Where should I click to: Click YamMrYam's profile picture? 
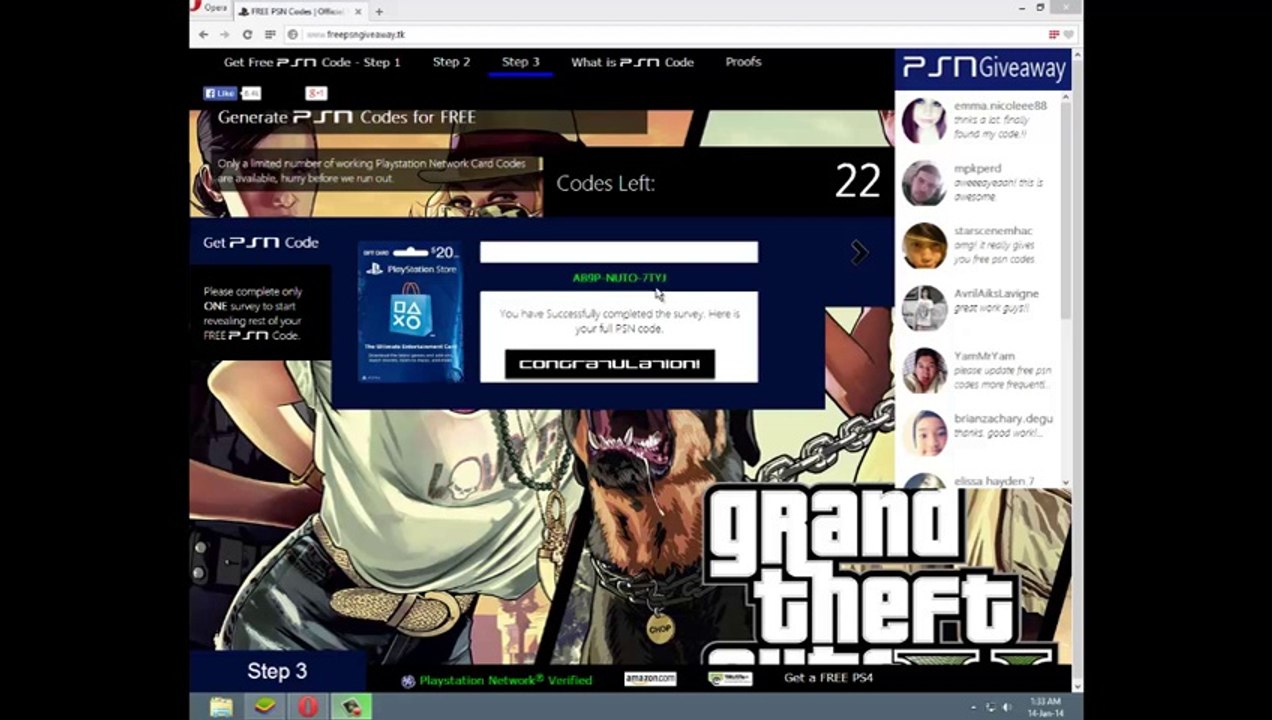tap(924, 371)
